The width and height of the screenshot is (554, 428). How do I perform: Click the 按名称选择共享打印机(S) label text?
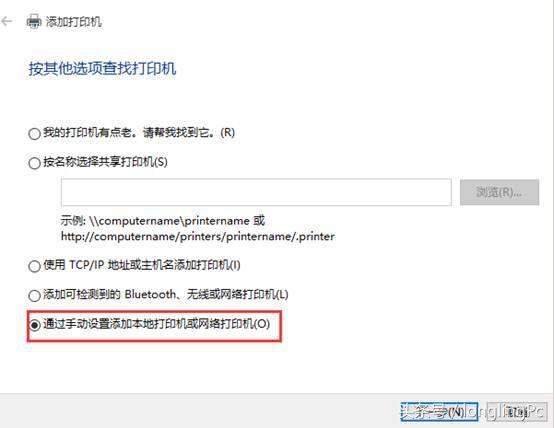[105, 162]
